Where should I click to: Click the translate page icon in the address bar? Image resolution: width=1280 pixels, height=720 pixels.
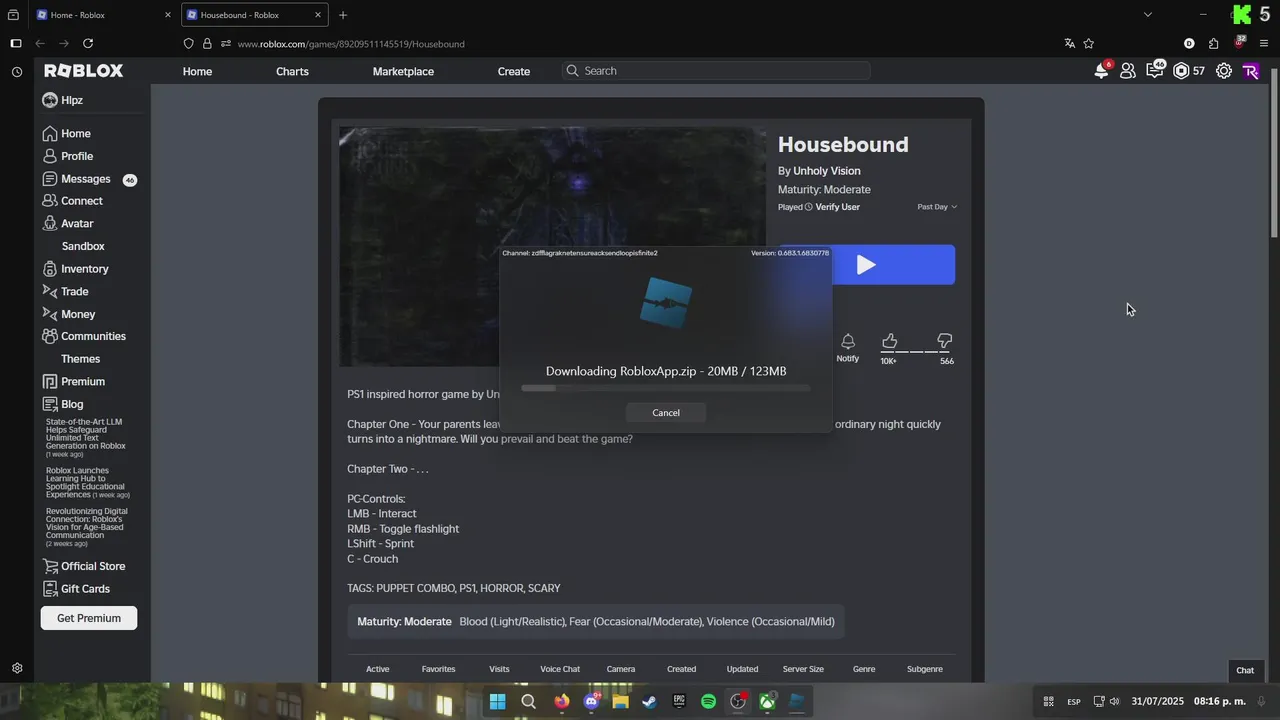pos(1069,43)
